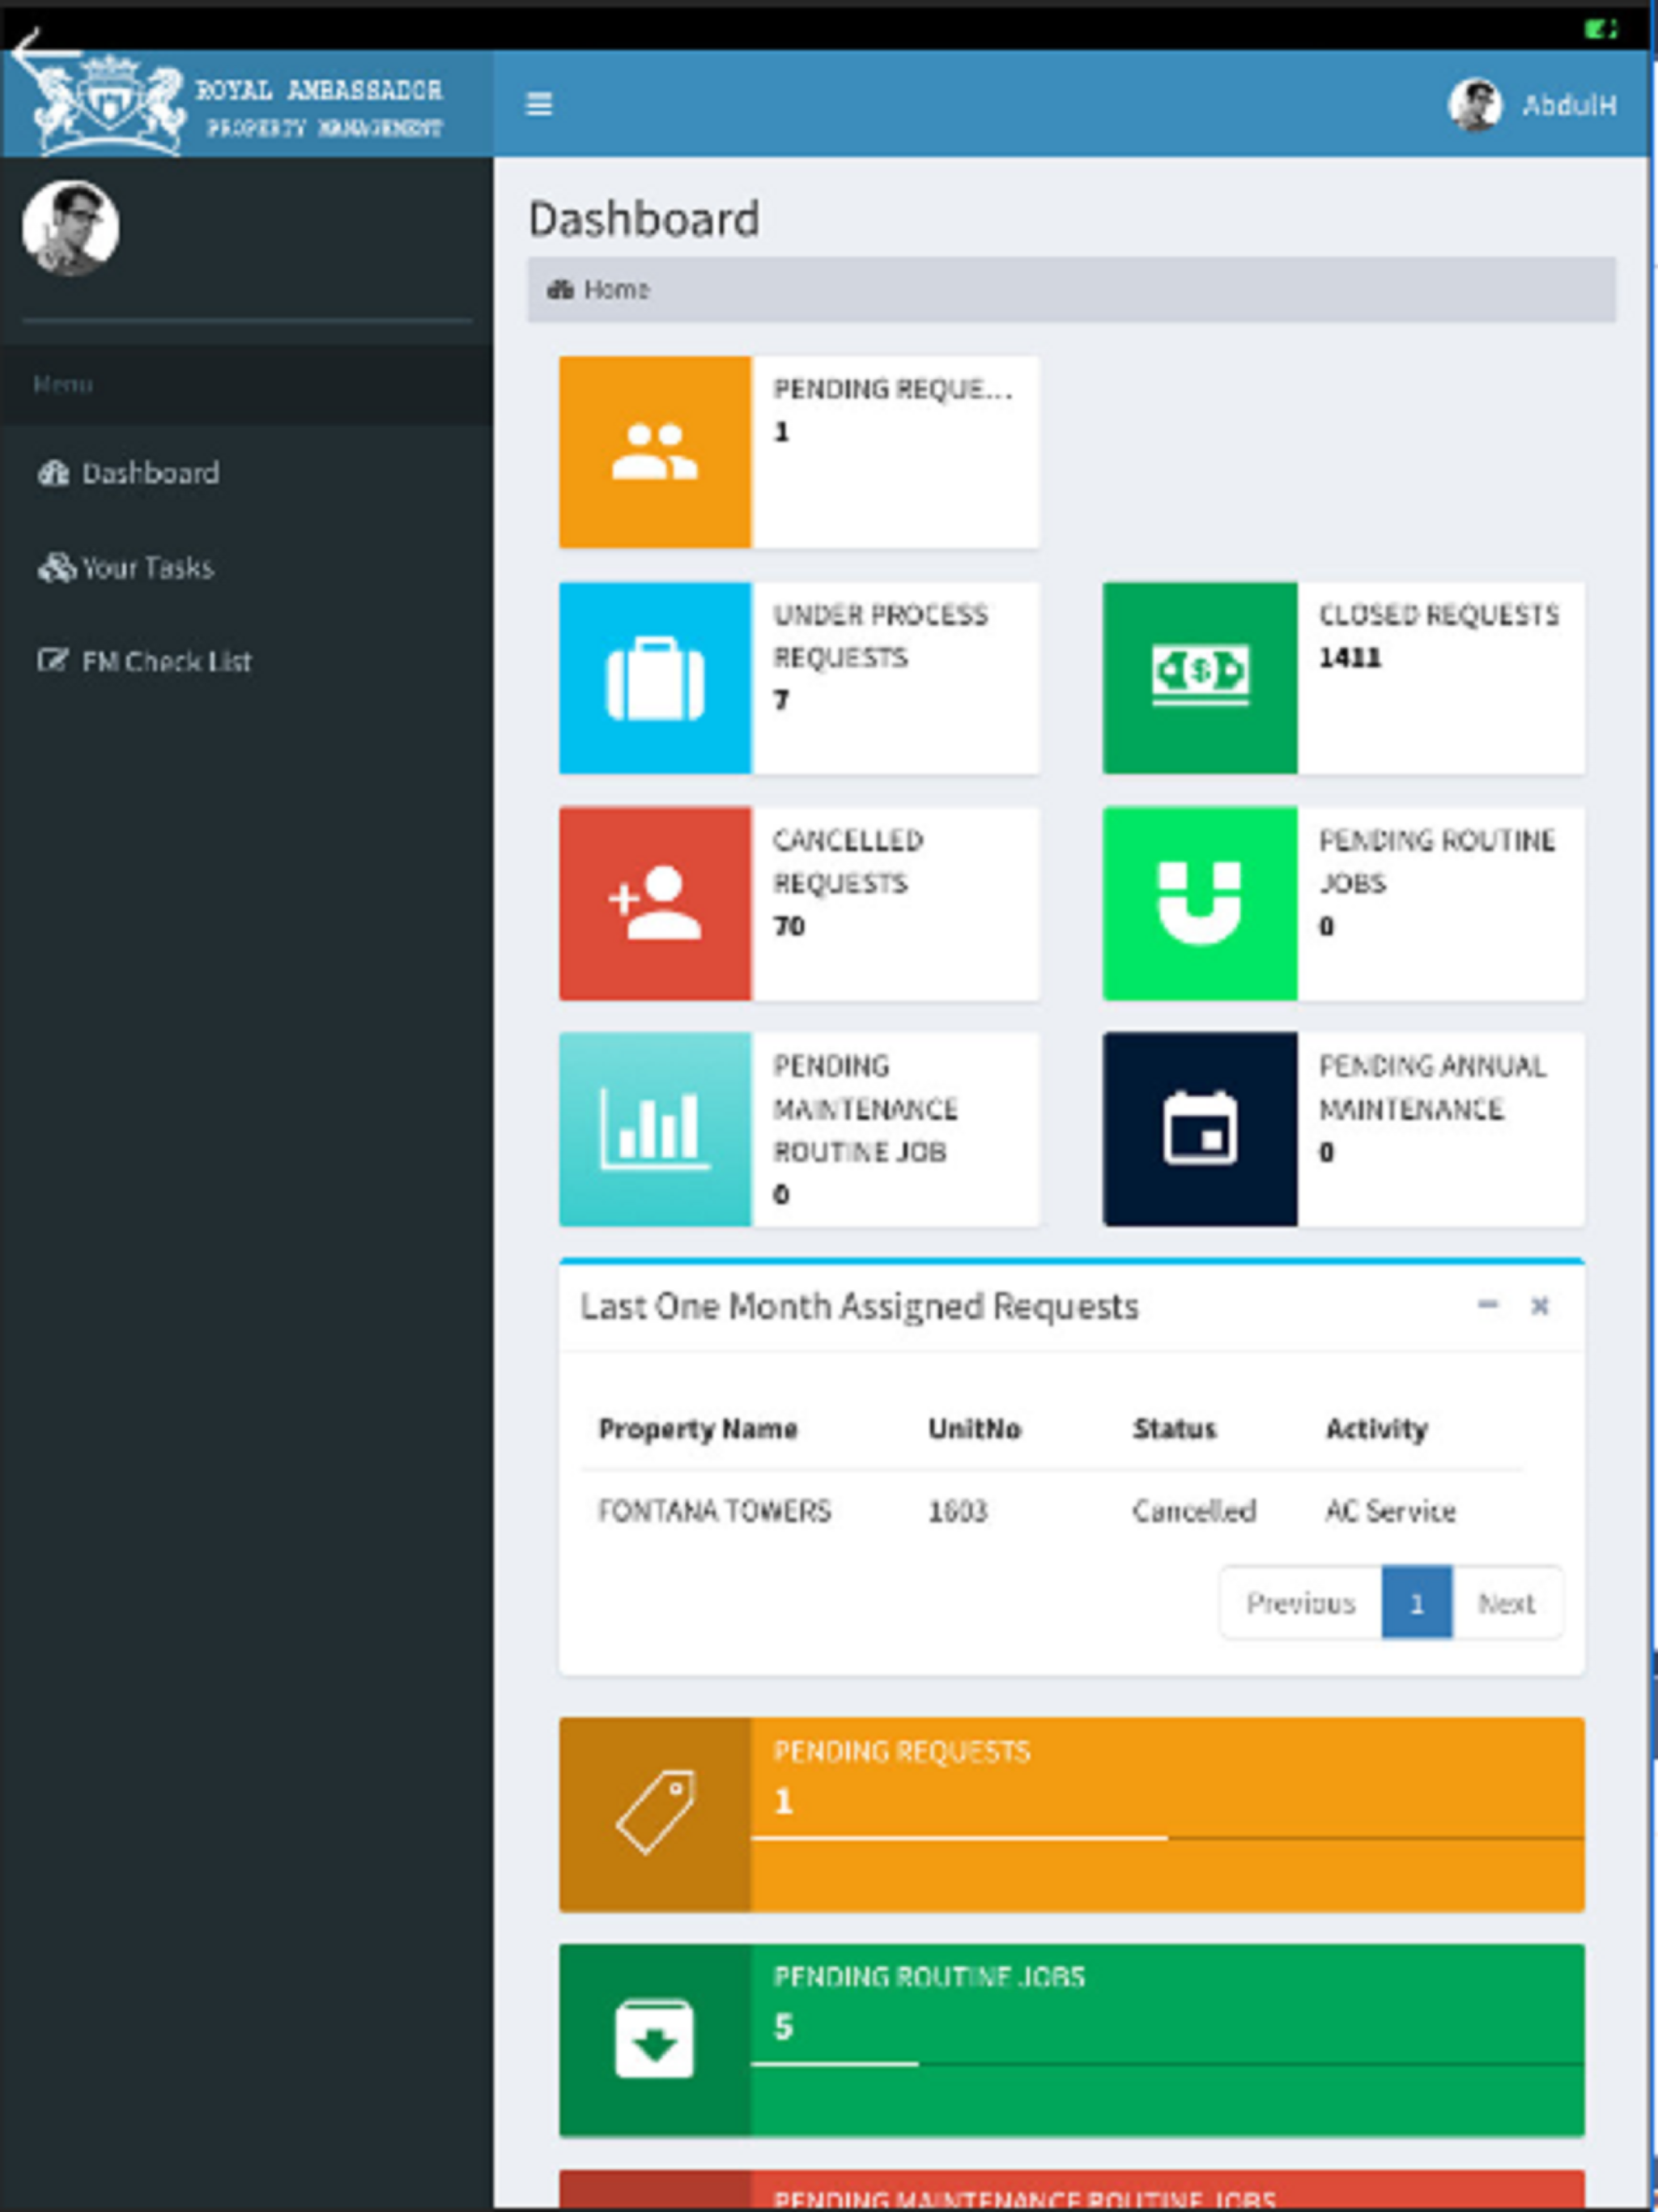Click the AC Service activity cell

[x=1390, y=1511]
